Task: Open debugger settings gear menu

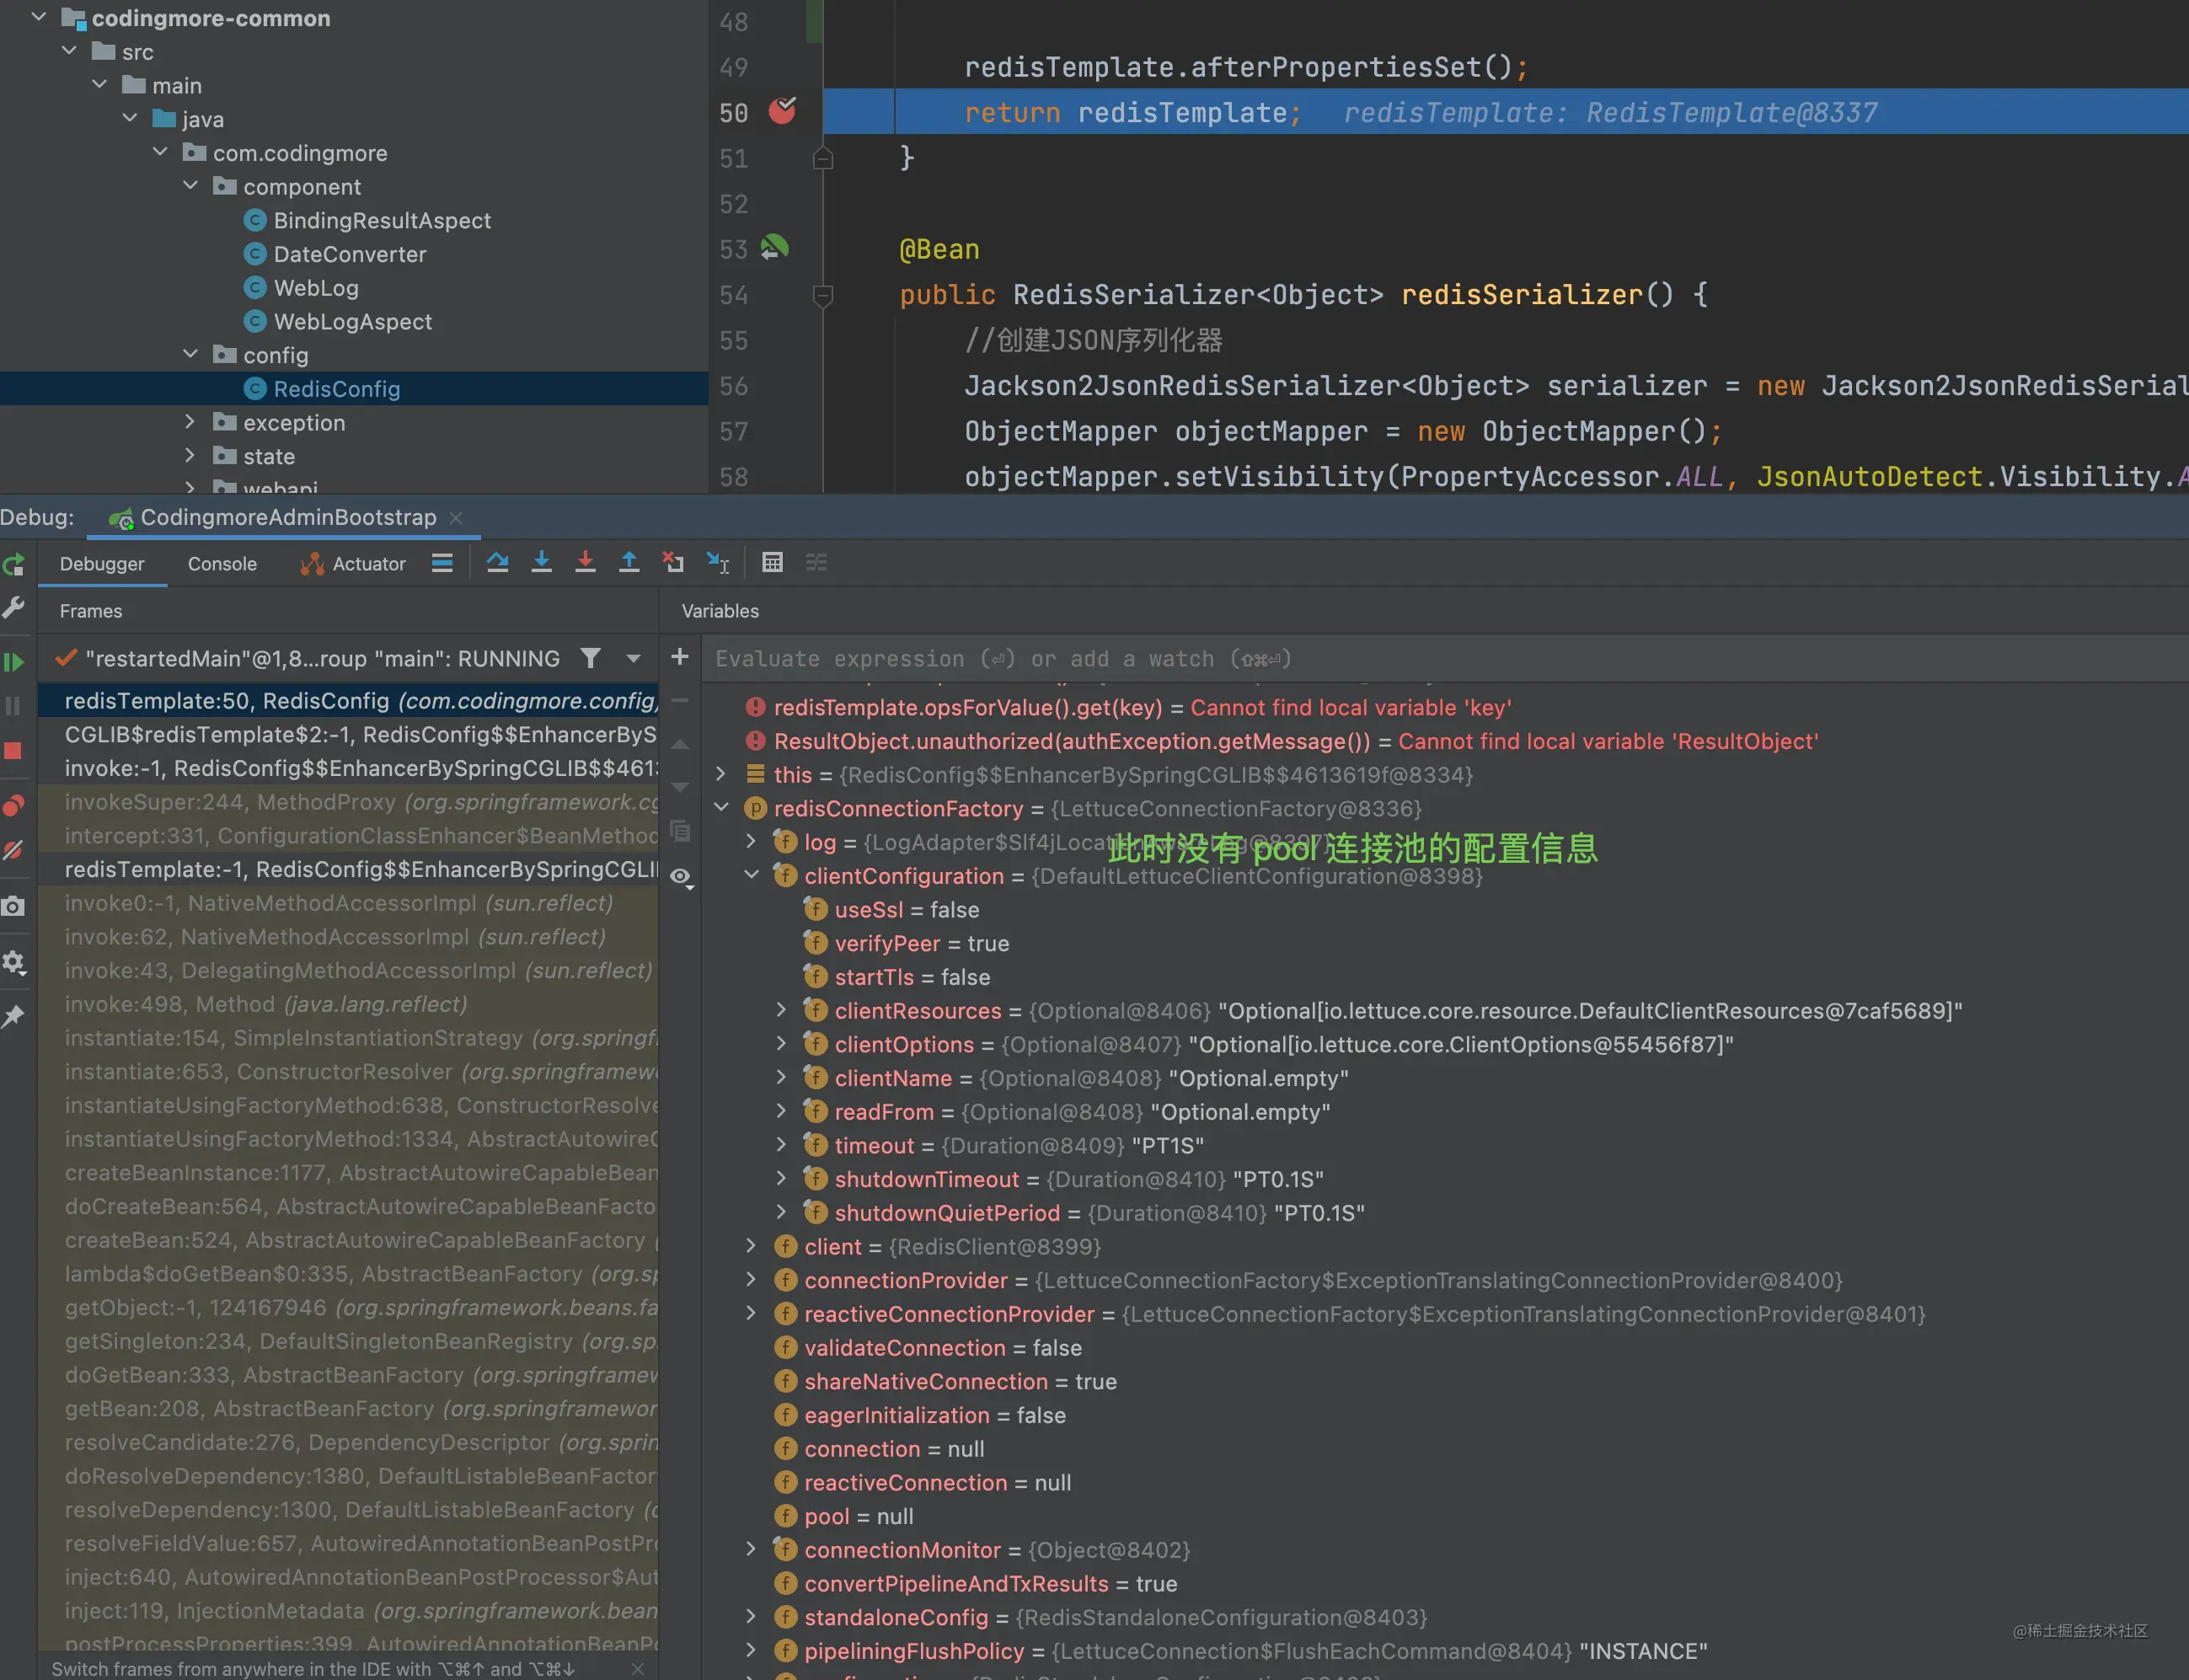Action: [x=14, y=962]
